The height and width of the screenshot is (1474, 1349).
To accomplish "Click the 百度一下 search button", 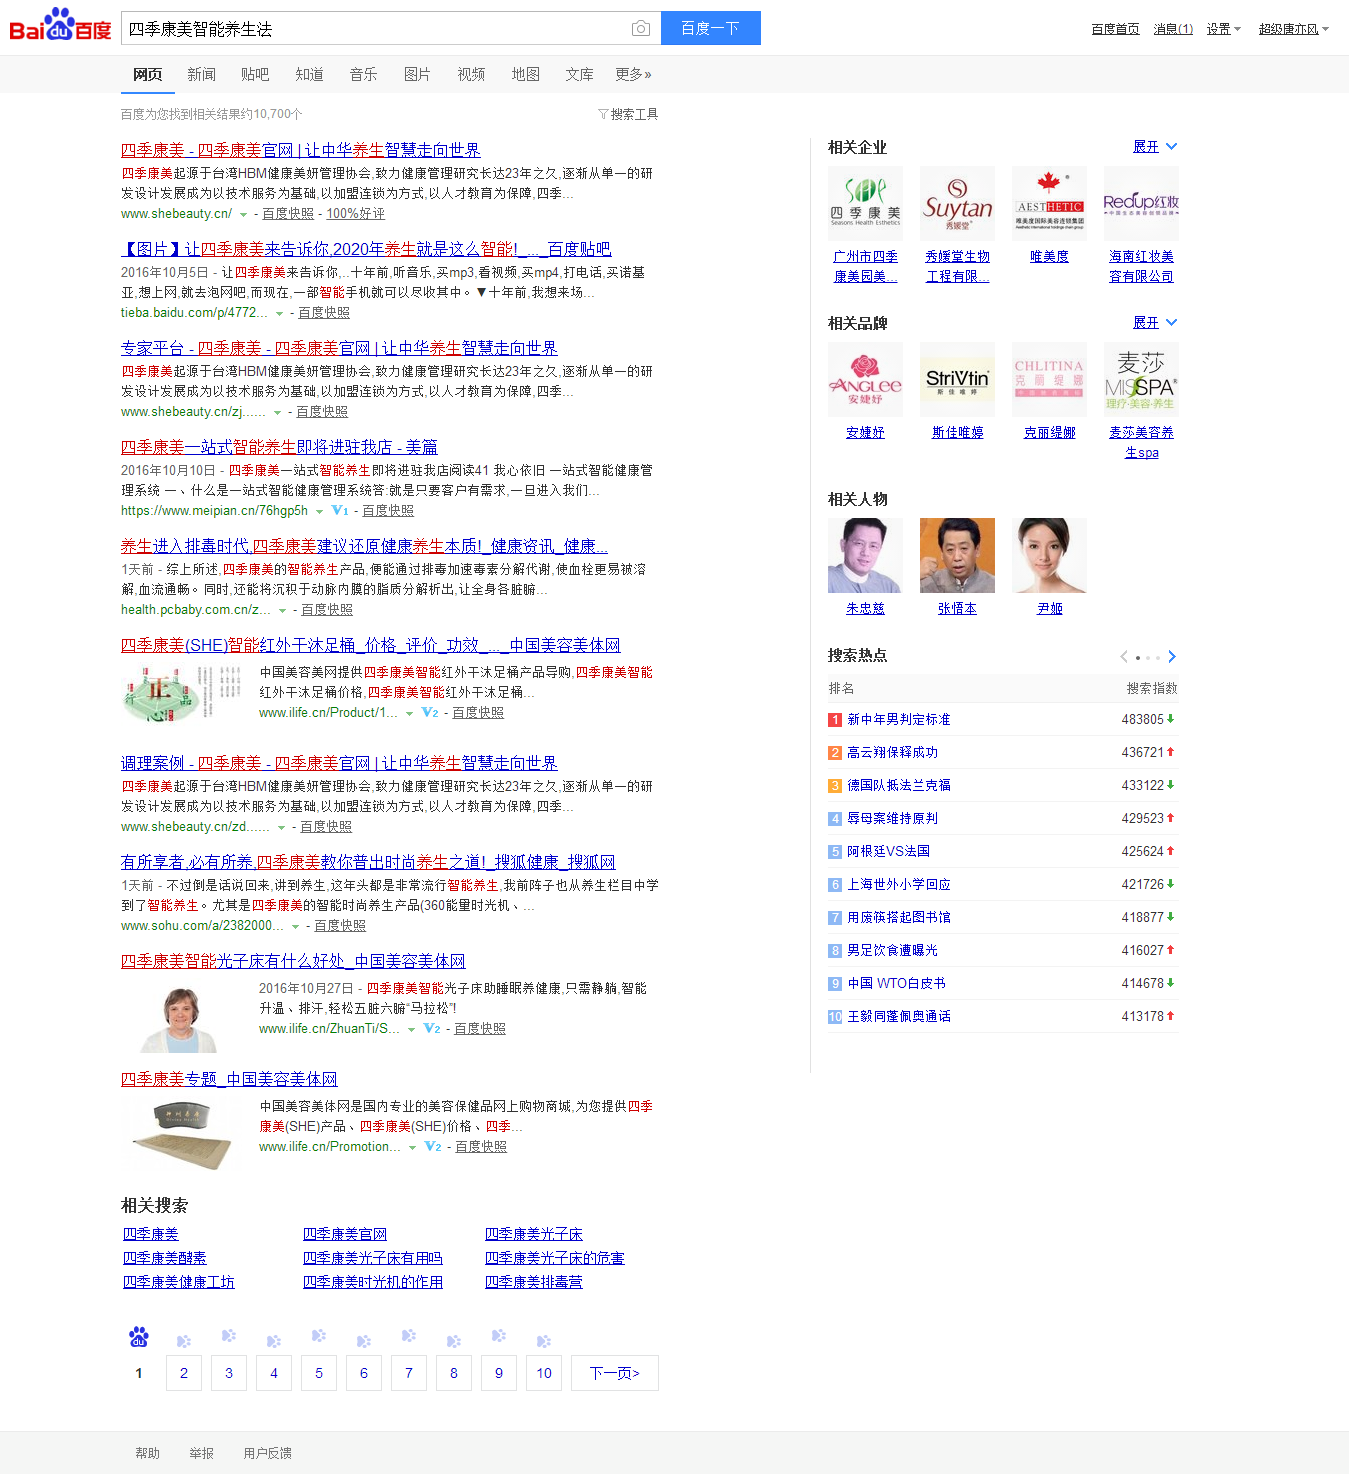I will point(710,28).
